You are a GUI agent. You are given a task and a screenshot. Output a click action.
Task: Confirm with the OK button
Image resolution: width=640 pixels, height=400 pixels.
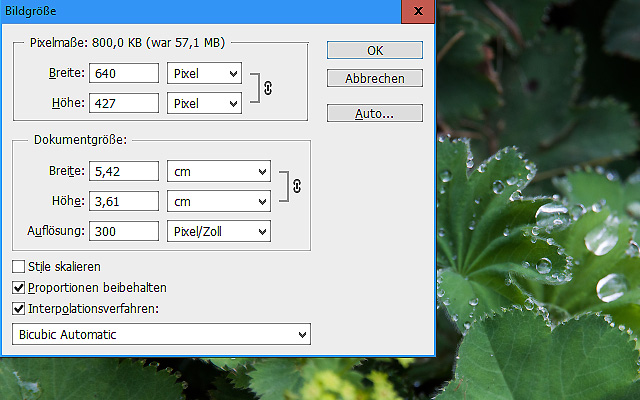tap(375, 50)
